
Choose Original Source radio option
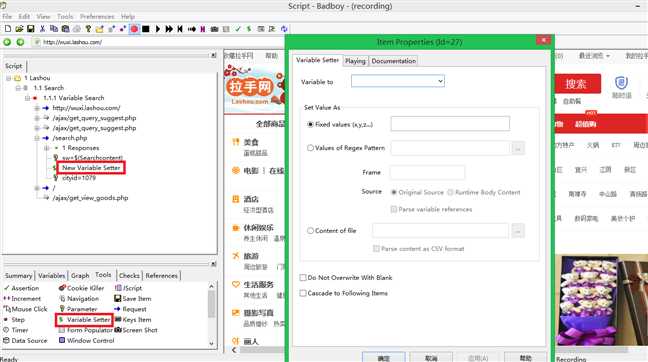[x=394, y=193]
